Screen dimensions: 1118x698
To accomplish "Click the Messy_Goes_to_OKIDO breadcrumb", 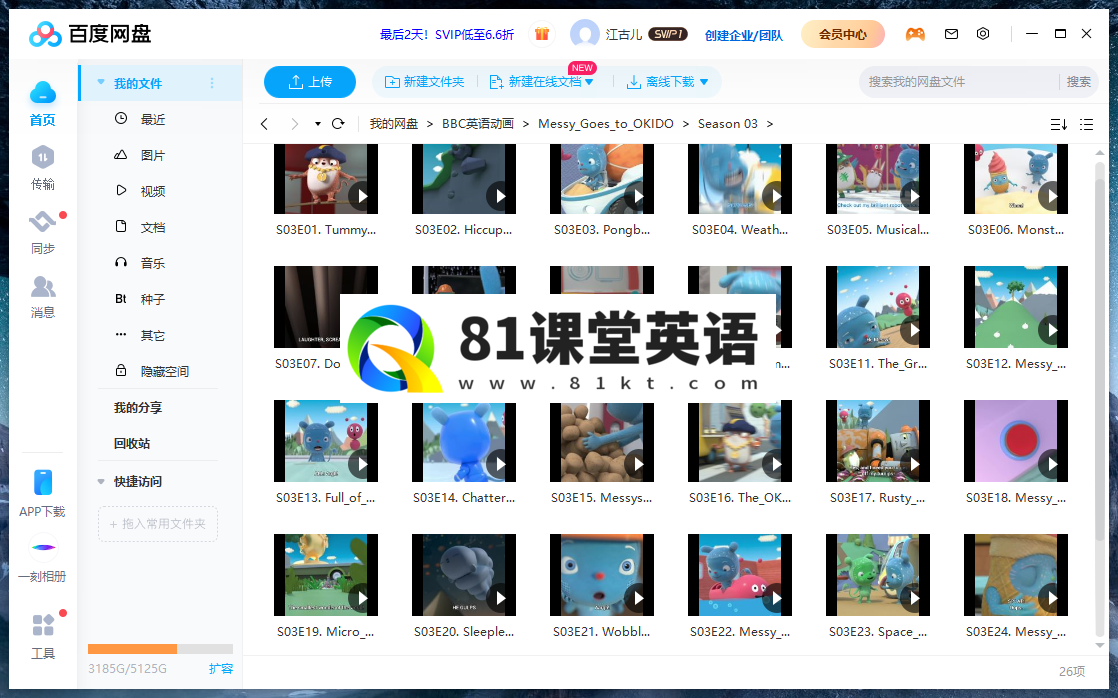I will tap(605, 124).
